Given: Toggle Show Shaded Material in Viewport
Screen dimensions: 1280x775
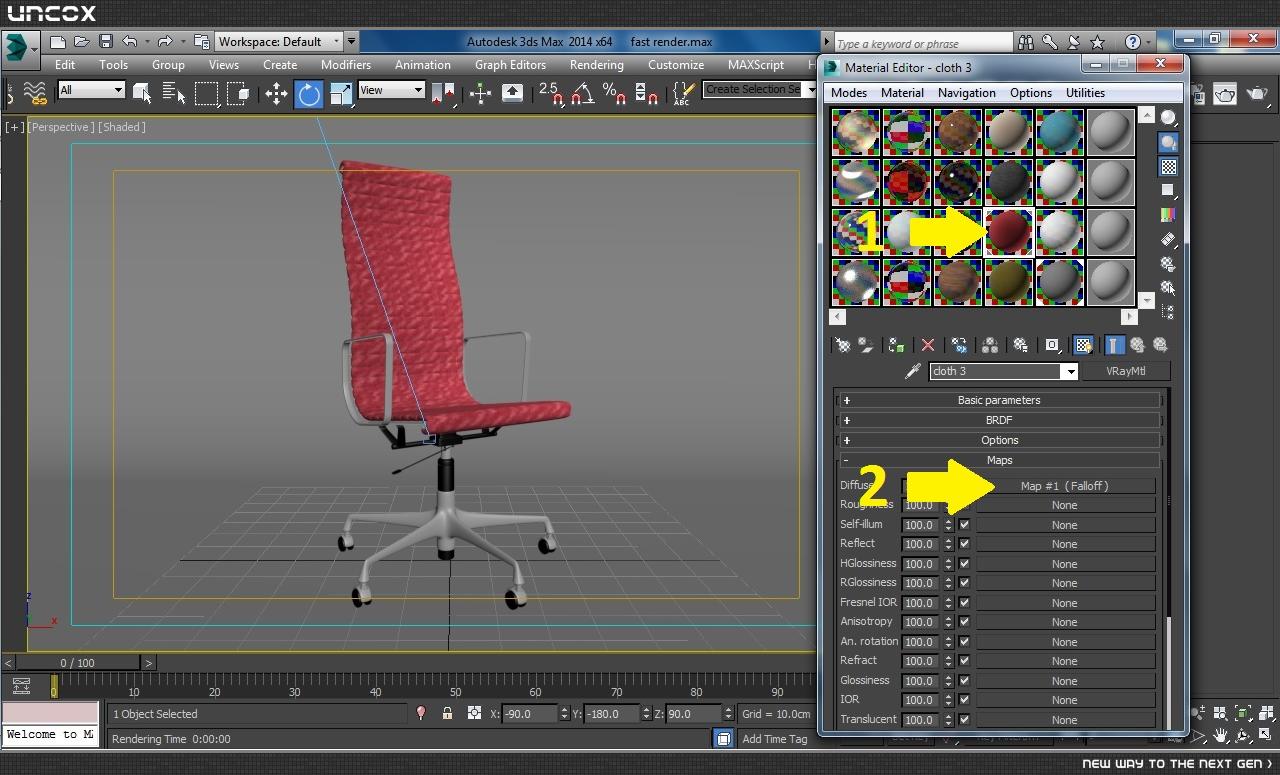Looking at the screenshot, I should [1083, 345].
